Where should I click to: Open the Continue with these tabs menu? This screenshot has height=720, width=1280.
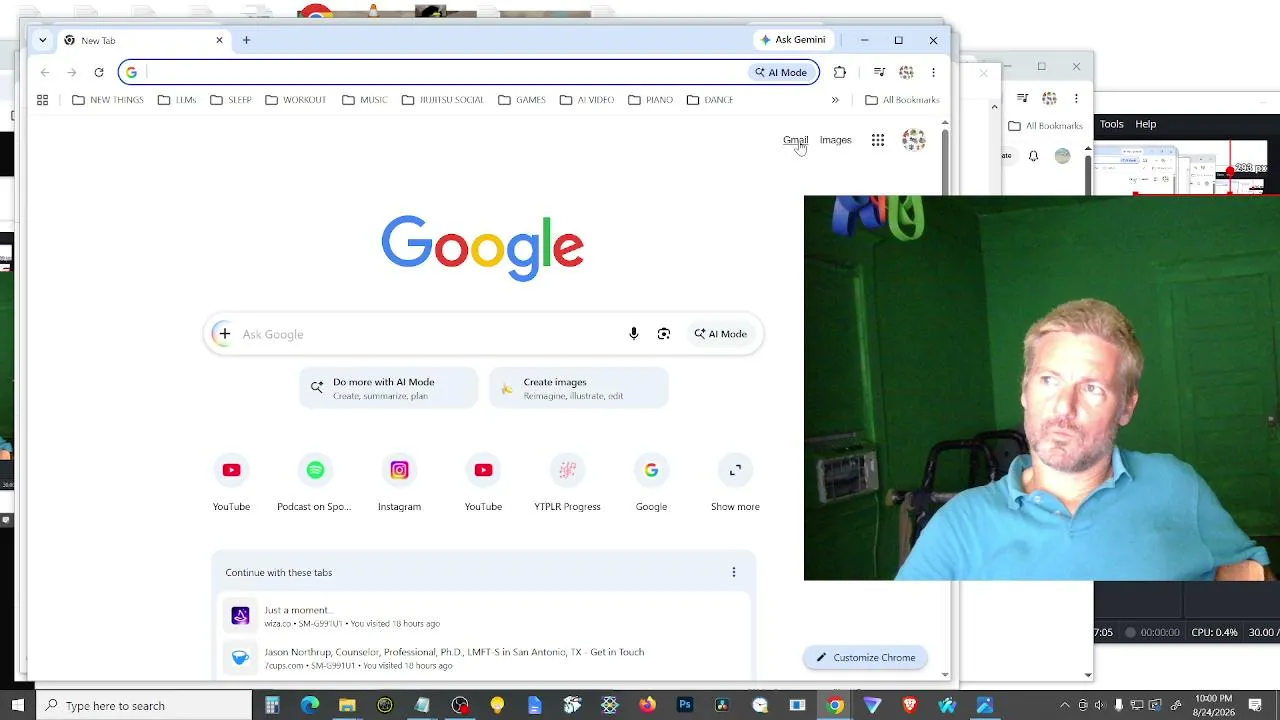(734, 573)
